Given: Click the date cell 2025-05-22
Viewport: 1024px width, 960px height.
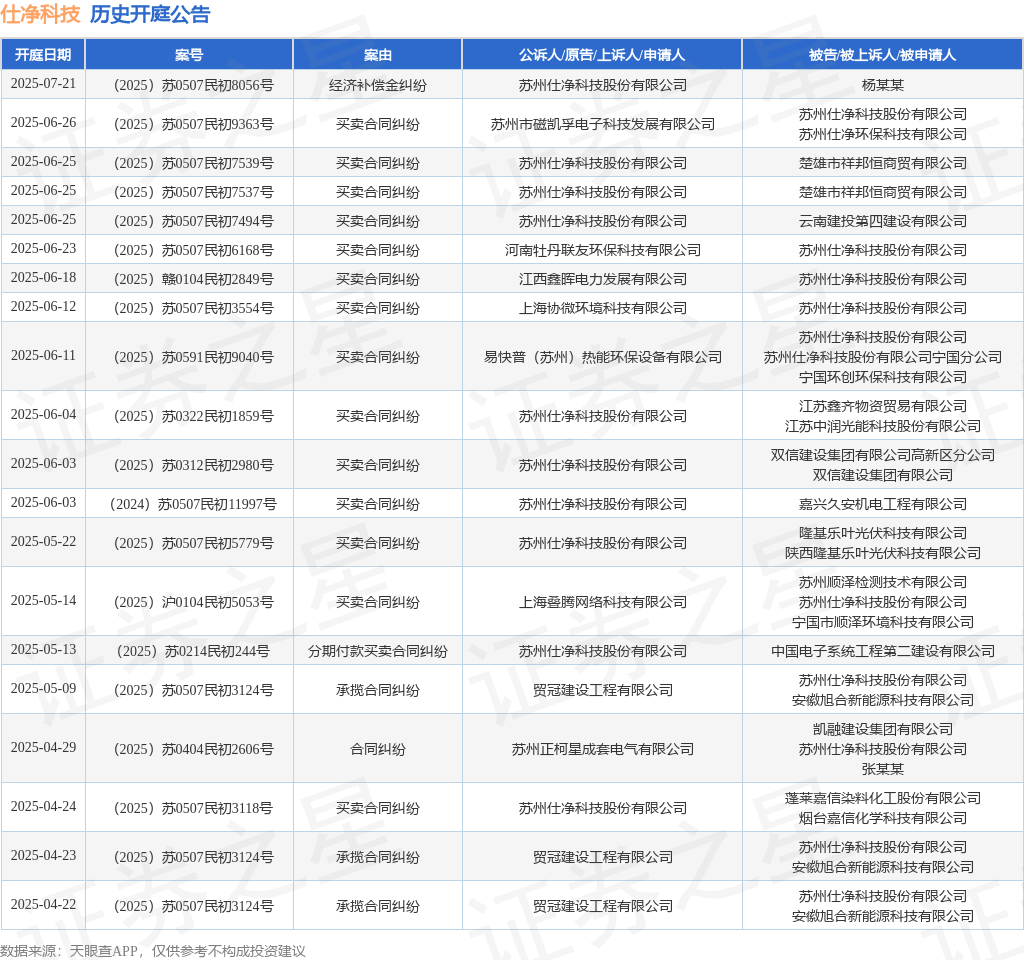Looking at the screenshot, I should 43,541.
